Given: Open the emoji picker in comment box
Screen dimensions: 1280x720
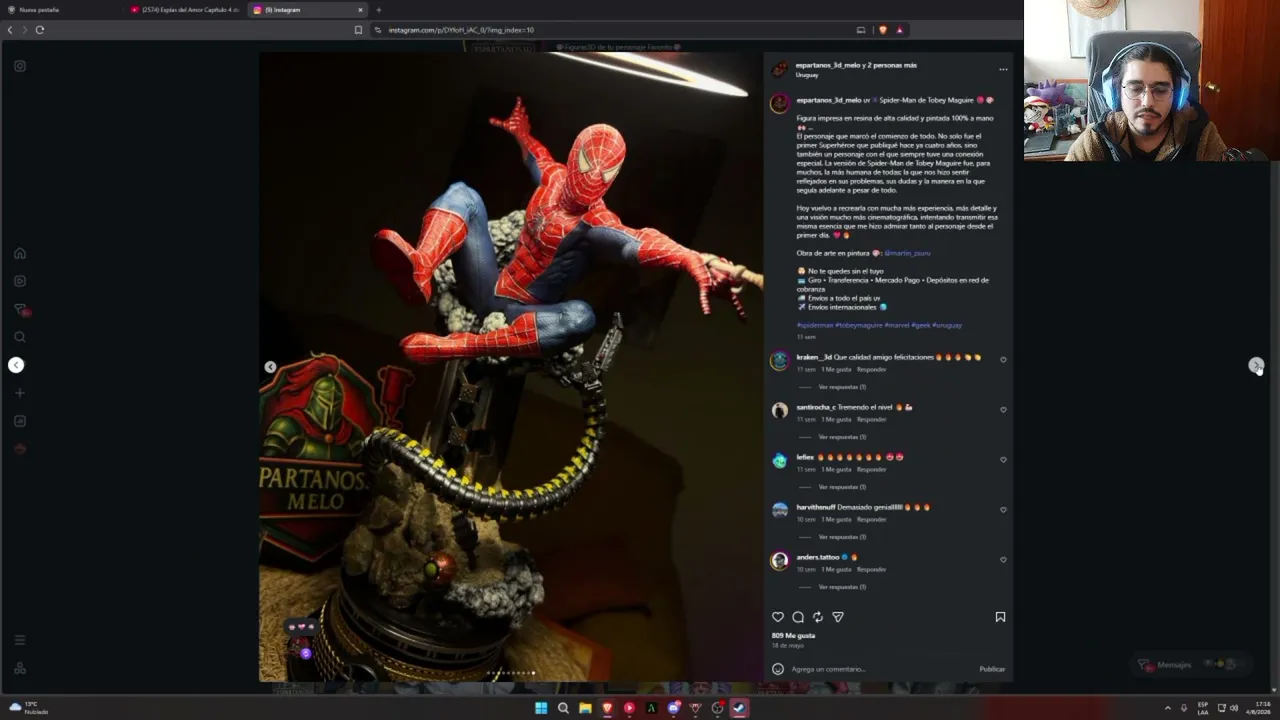Looking at the screenshot, I should click(x=778, y=669).
